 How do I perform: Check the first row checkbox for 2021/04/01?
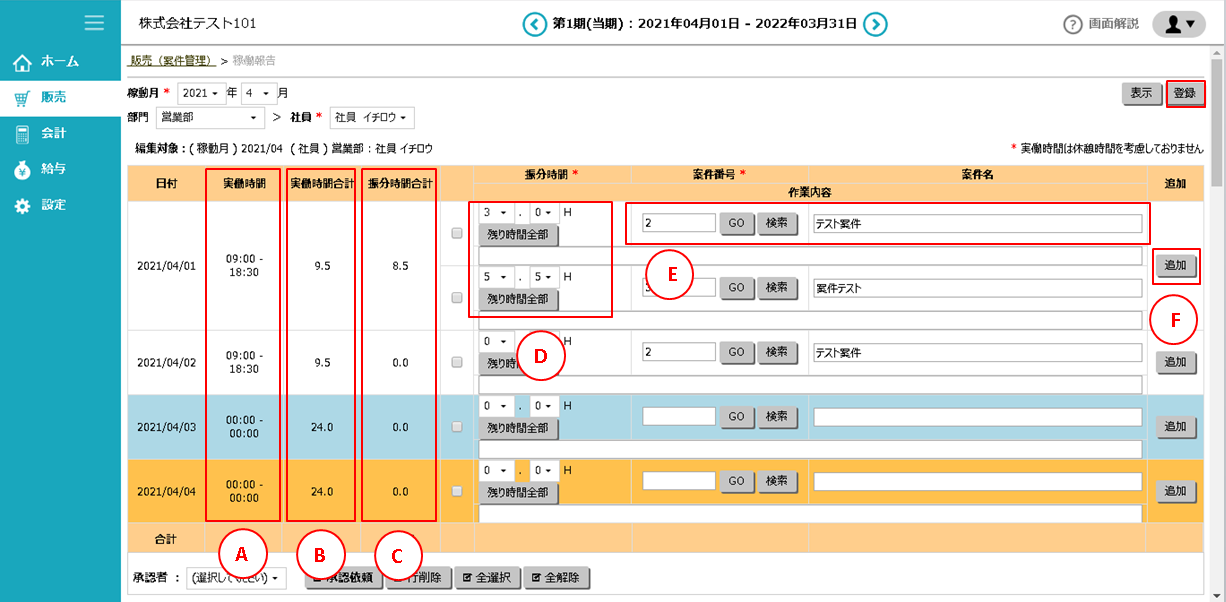(457, 234)
